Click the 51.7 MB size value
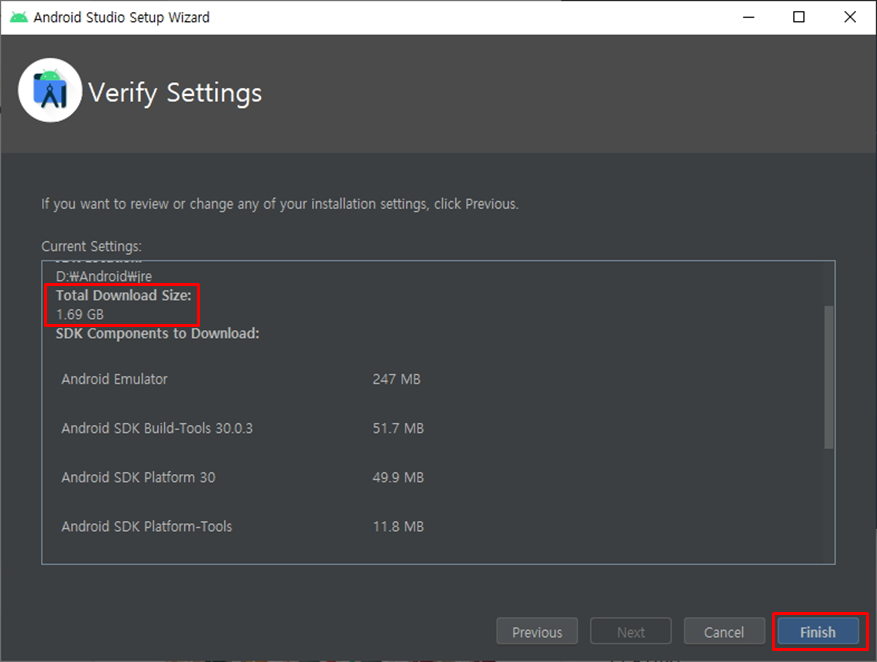The image size is (877, 662). [398, 428]
